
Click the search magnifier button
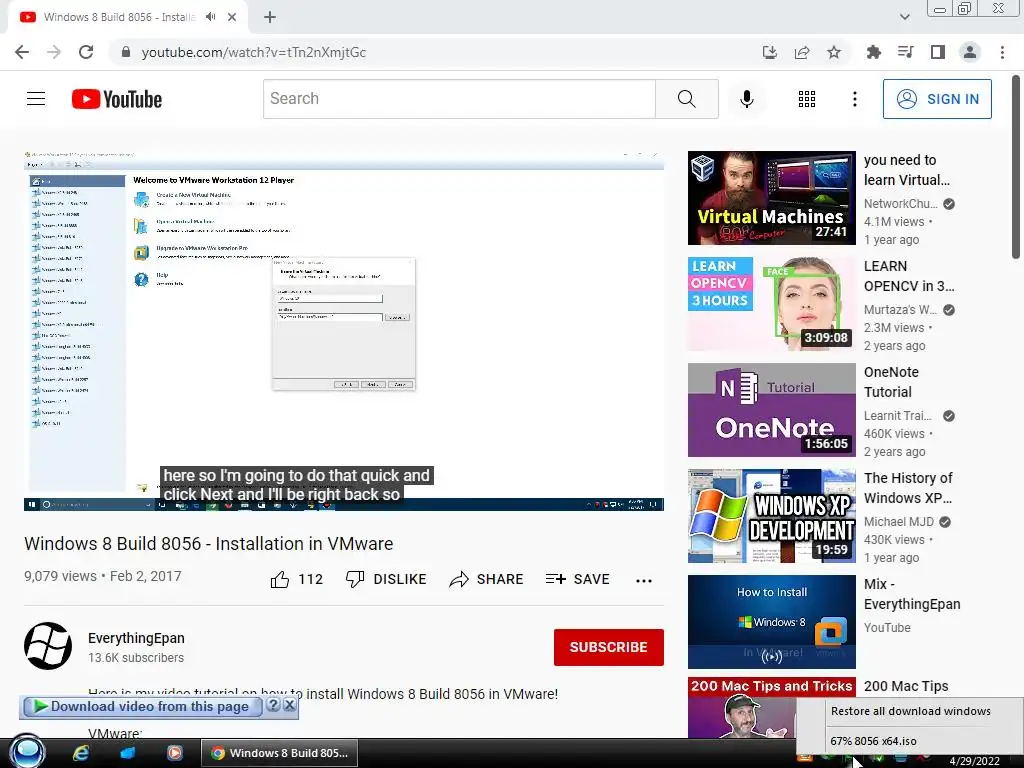686,99
